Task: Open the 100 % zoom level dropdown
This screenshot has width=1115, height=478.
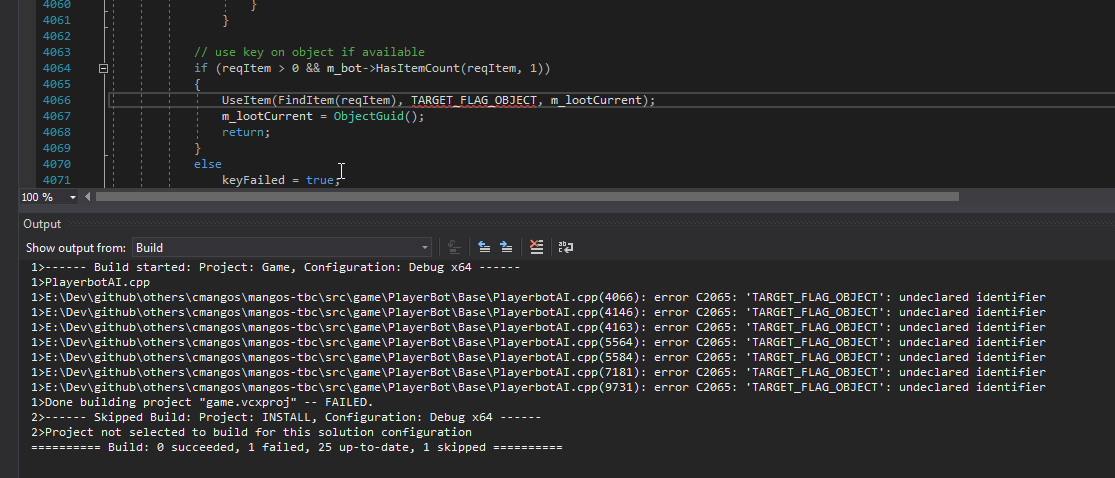Action: pos(73,197)
